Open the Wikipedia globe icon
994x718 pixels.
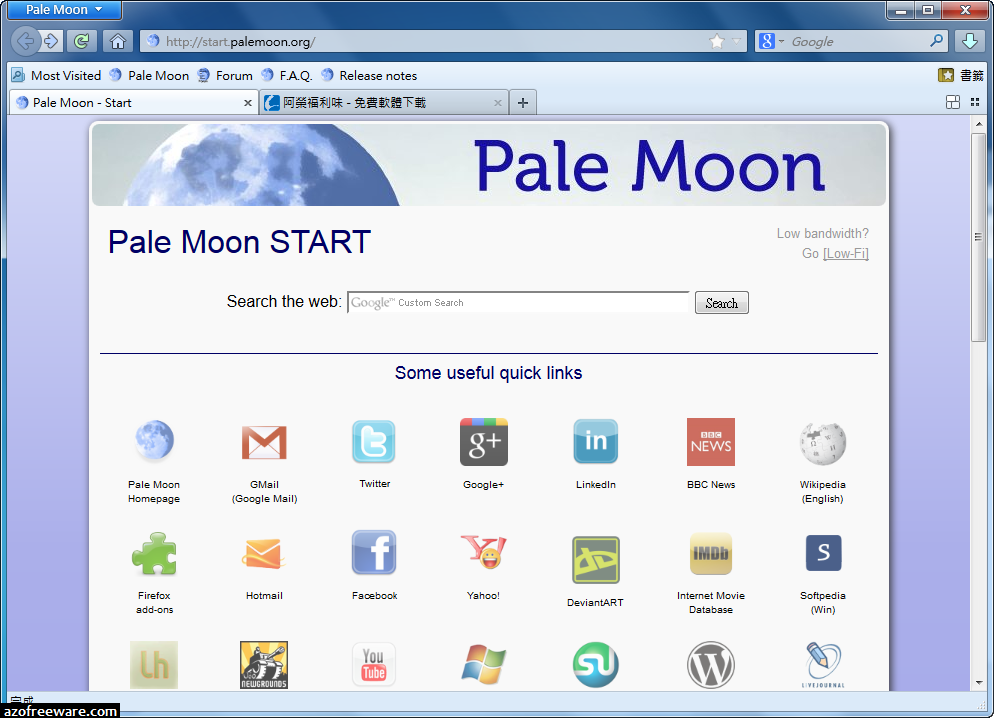823,444
